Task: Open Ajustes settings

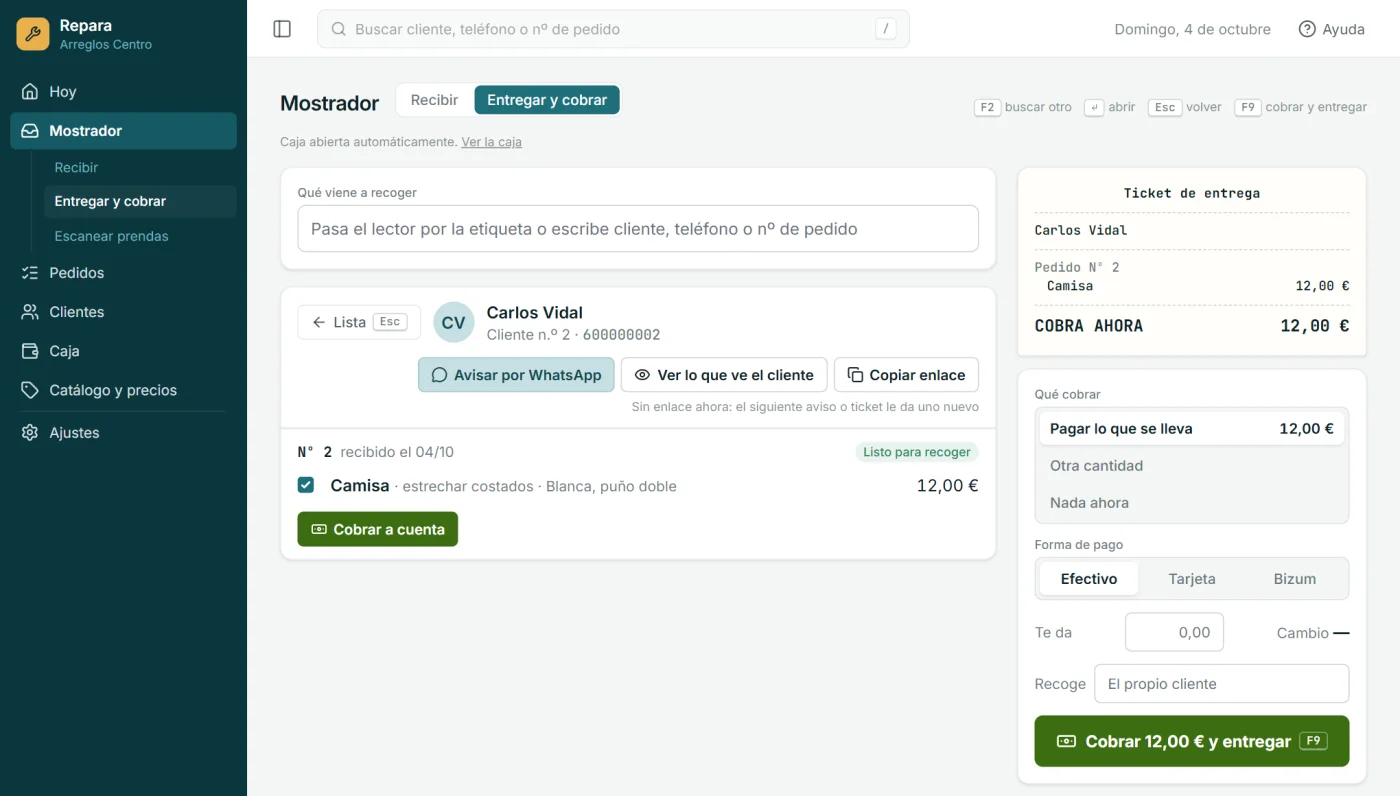Action: (123, 433)
